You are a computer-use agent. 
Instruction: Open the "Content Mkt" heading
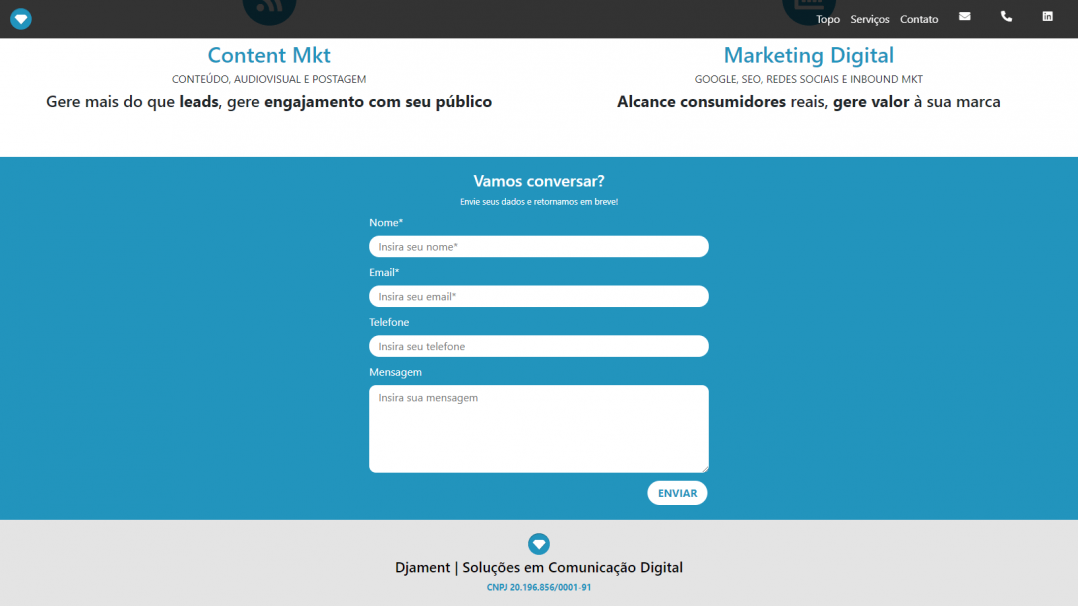tap(268, 55)
